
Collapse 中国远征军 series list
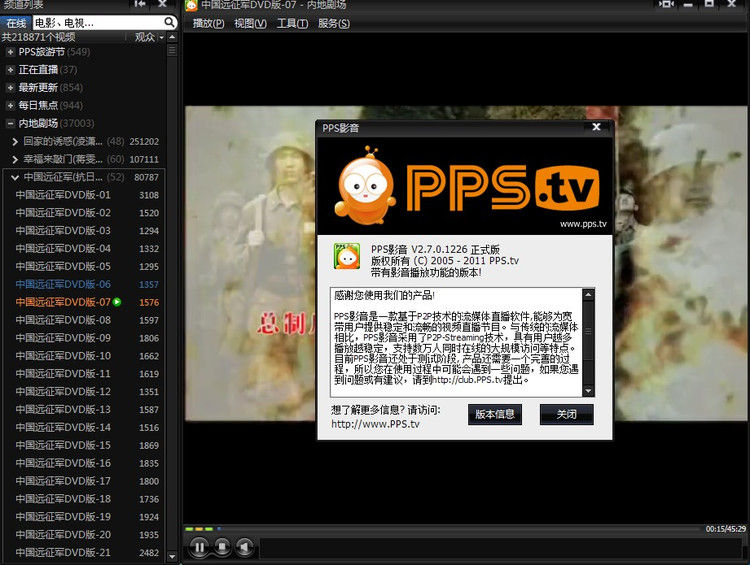[15, 177]
